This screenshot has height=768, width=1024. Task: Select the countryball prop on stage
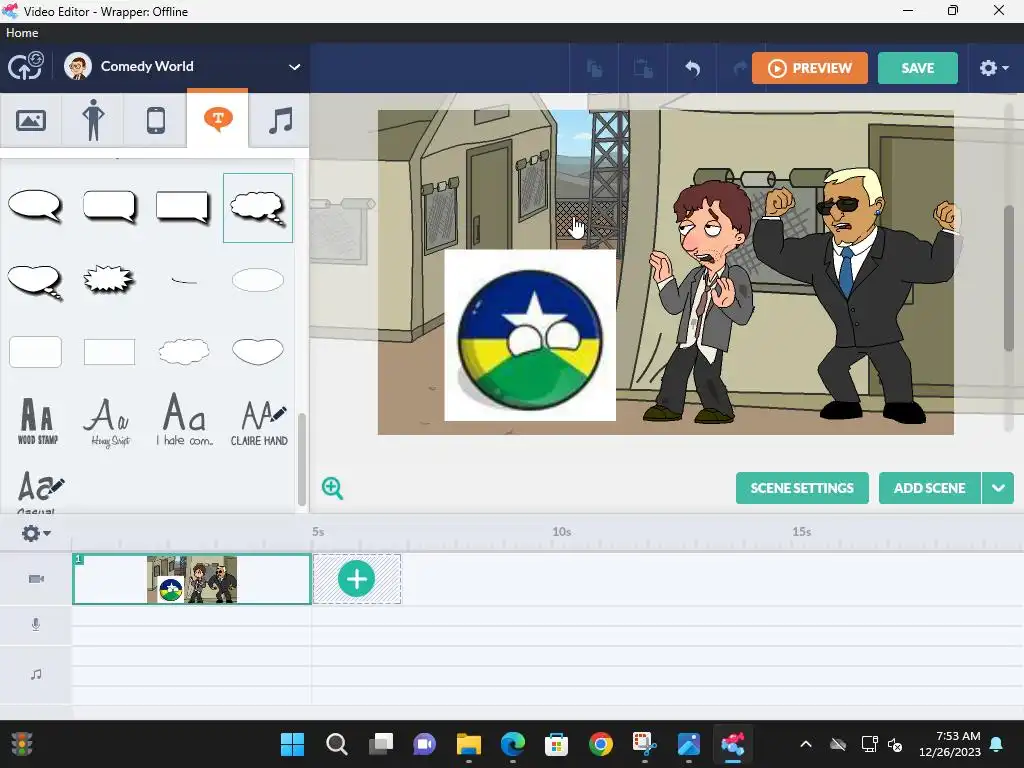click(530, 335)
